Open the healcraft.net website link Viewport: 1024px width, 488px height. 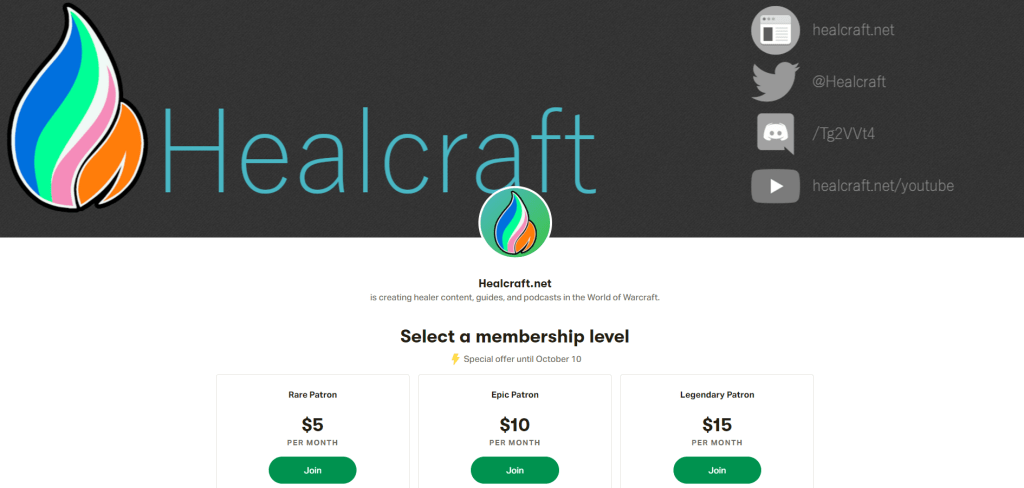pyautogui.click(x=853, y=30)
